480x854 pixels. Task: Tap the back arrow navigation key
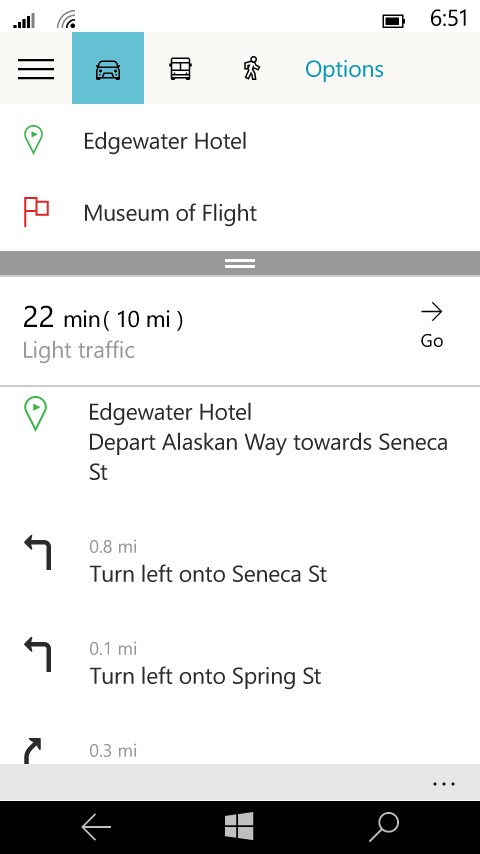(96, 827)
